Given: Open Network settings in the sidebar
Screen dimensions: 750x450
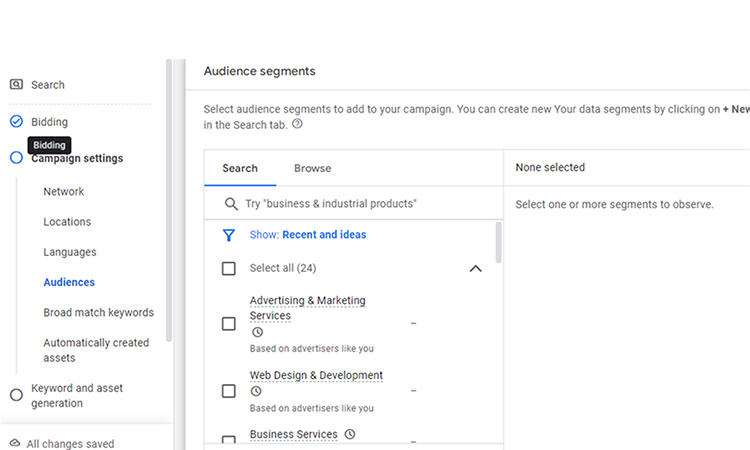Looking at the screenshot, I should 64,191.
